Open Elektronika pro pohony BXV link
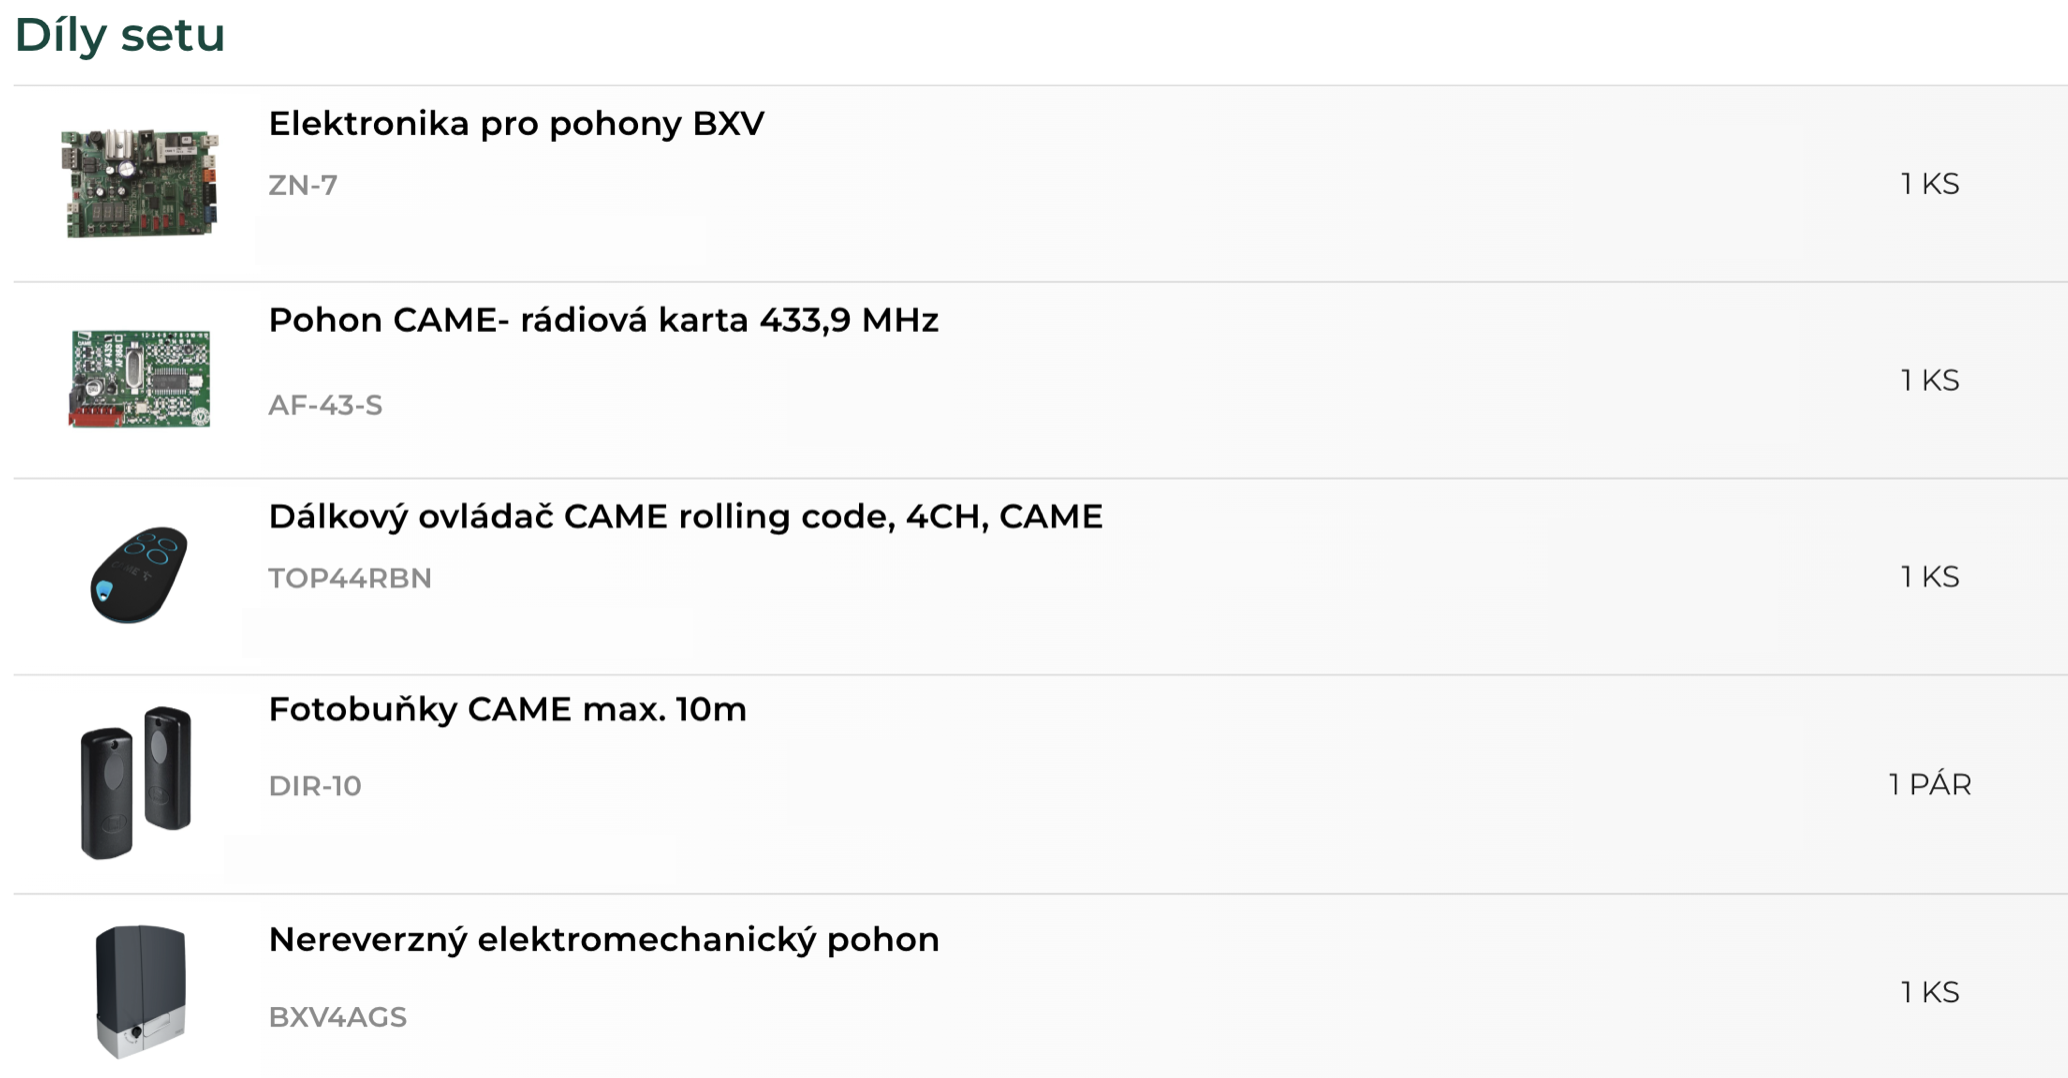2068x1078 pixels. click(x=516, y=123)
